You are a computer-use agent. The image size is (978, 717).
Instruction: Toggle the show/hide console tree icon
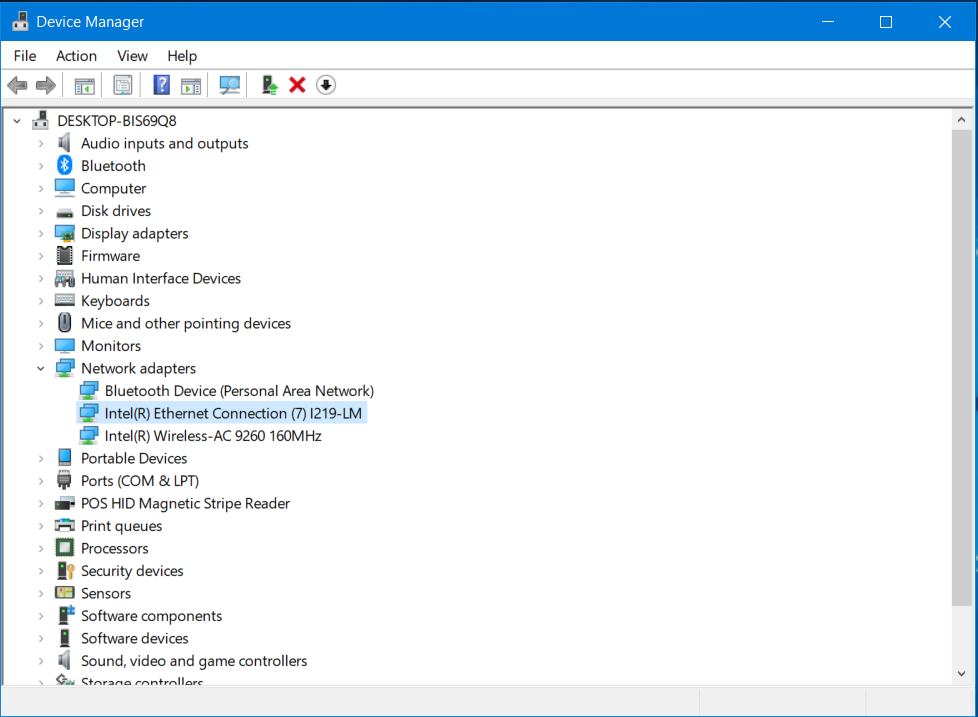coord(84,85)
